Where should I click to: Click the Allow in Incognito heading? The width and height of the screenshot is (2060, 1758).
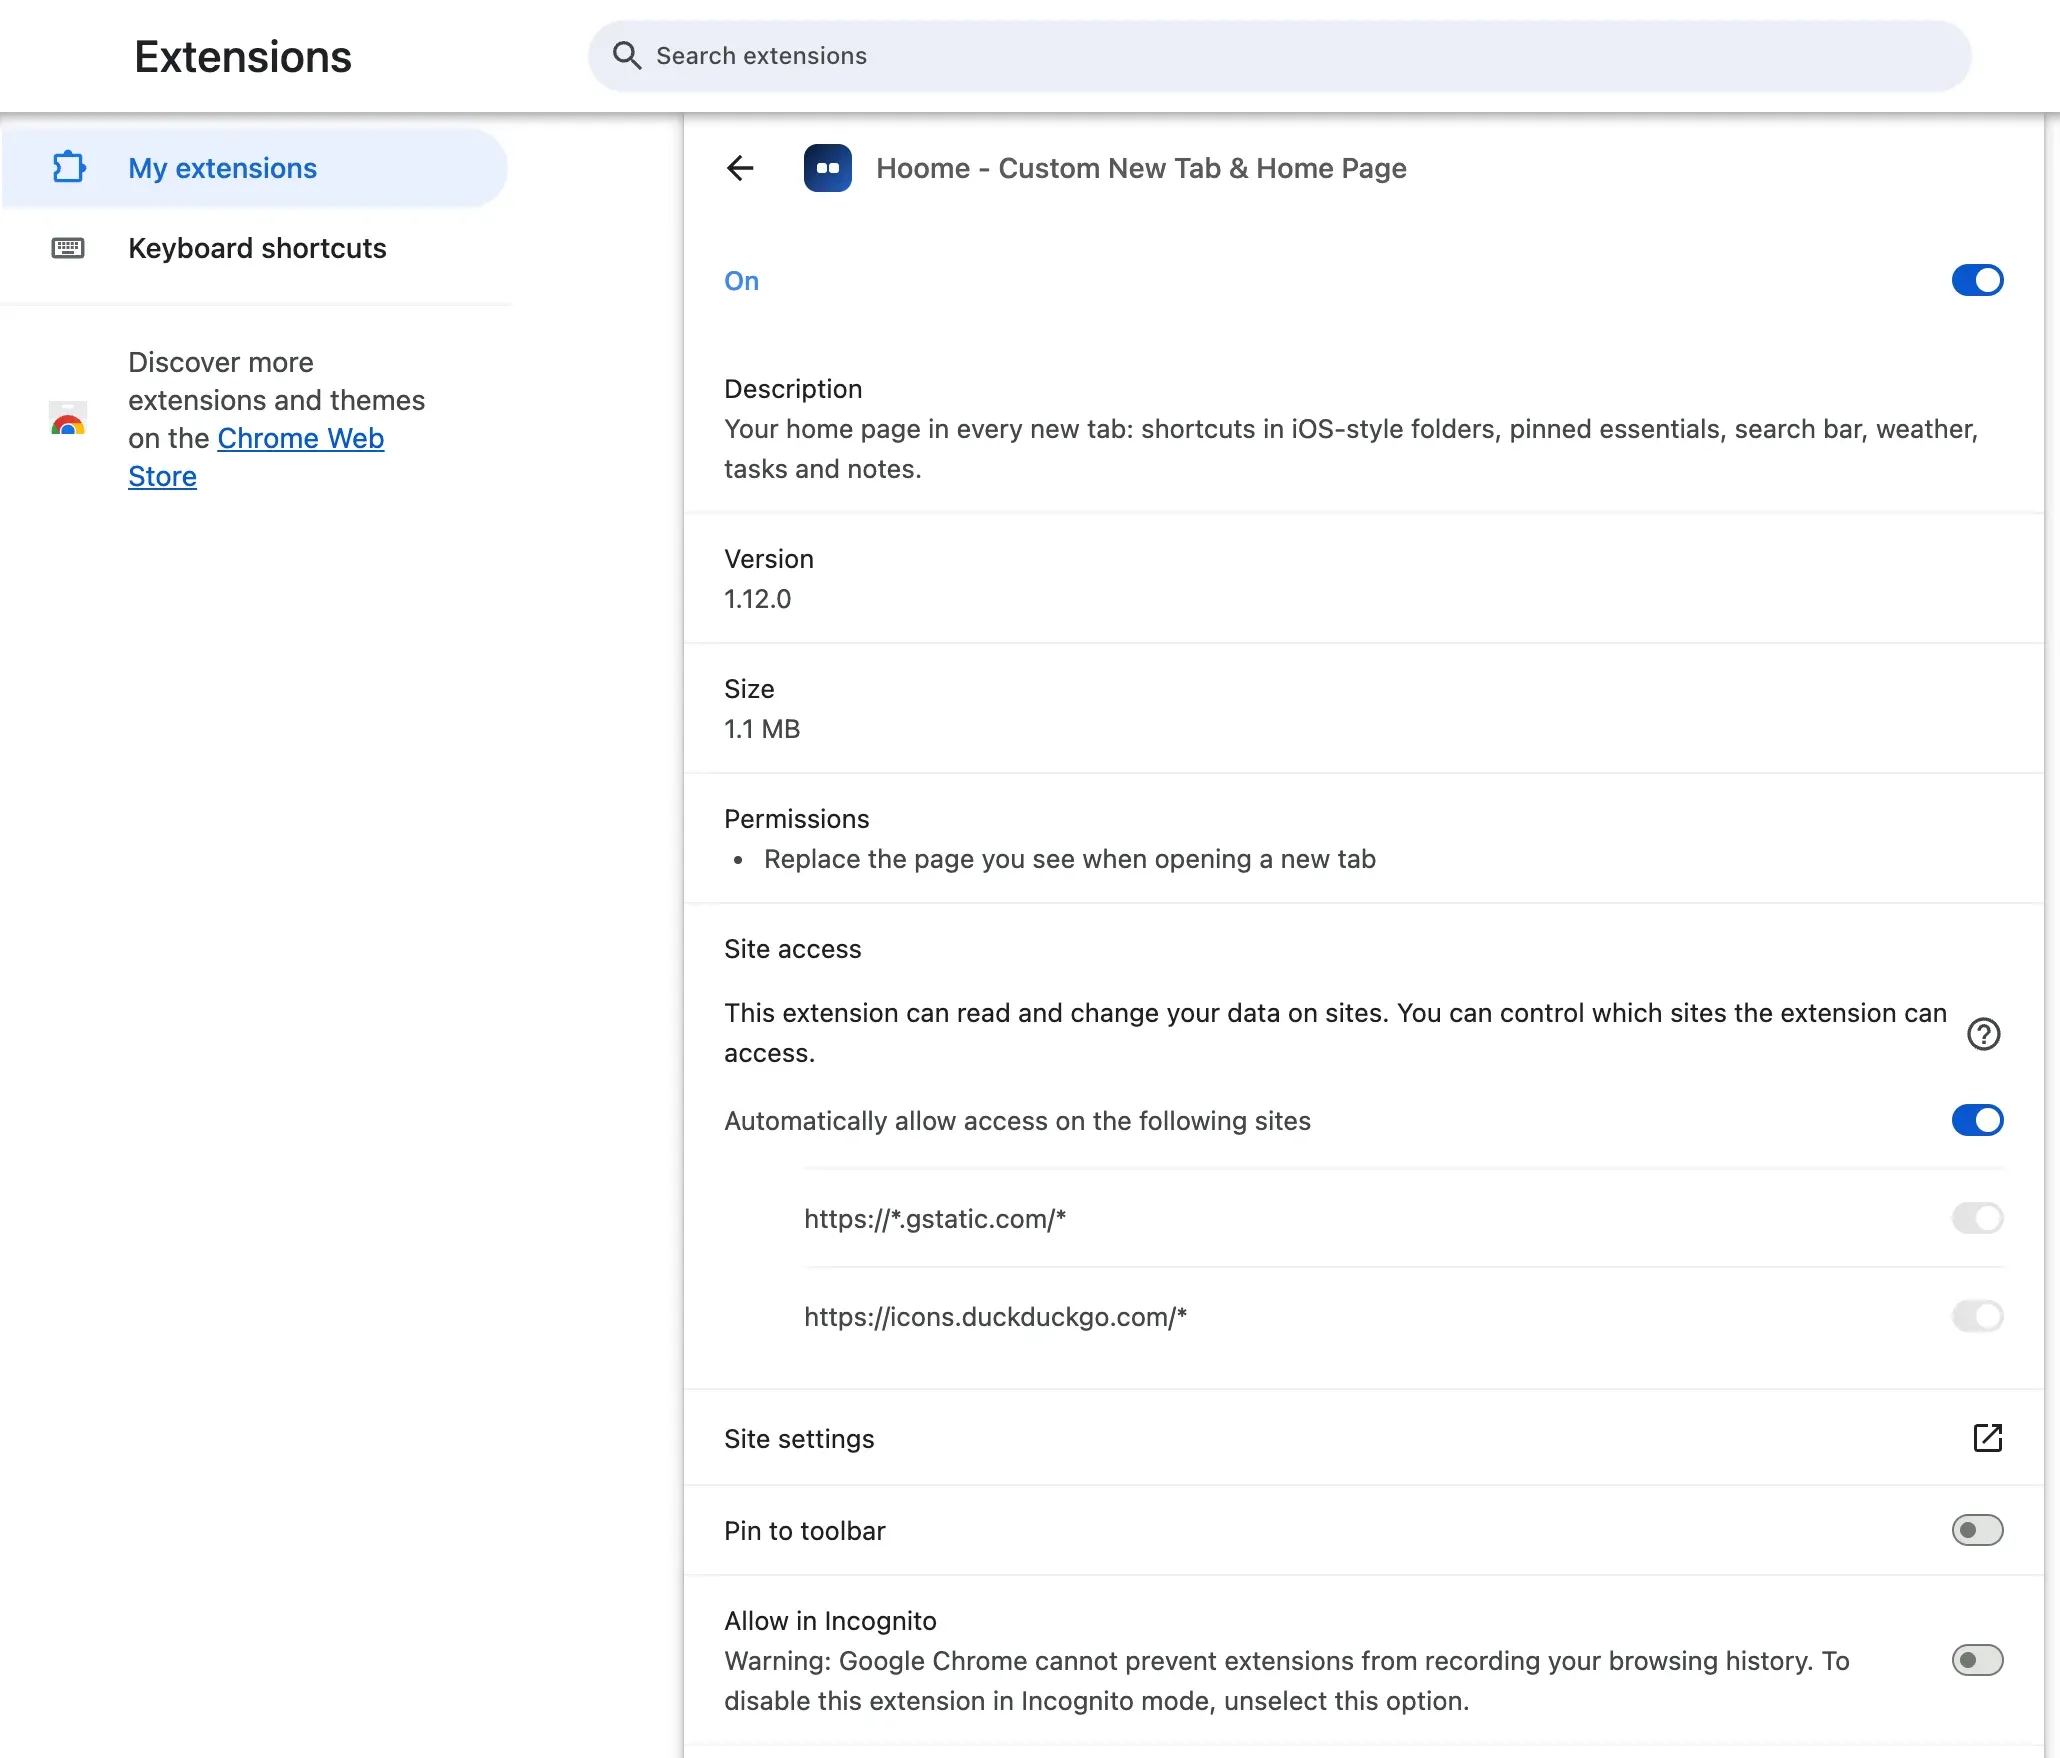tap(830, 1621)
